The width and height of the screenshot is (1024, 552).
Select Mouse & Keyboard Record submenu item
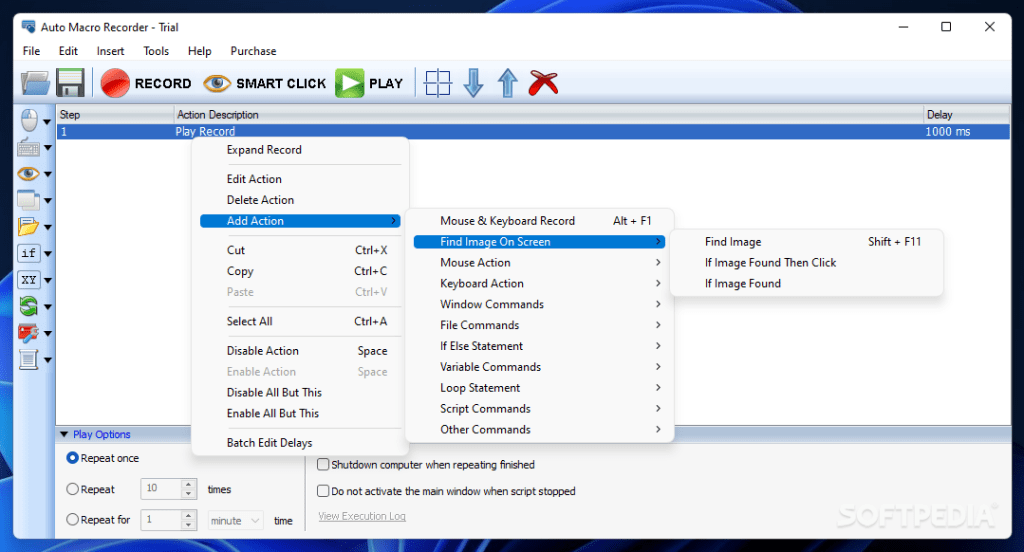(x=539, y=221)
